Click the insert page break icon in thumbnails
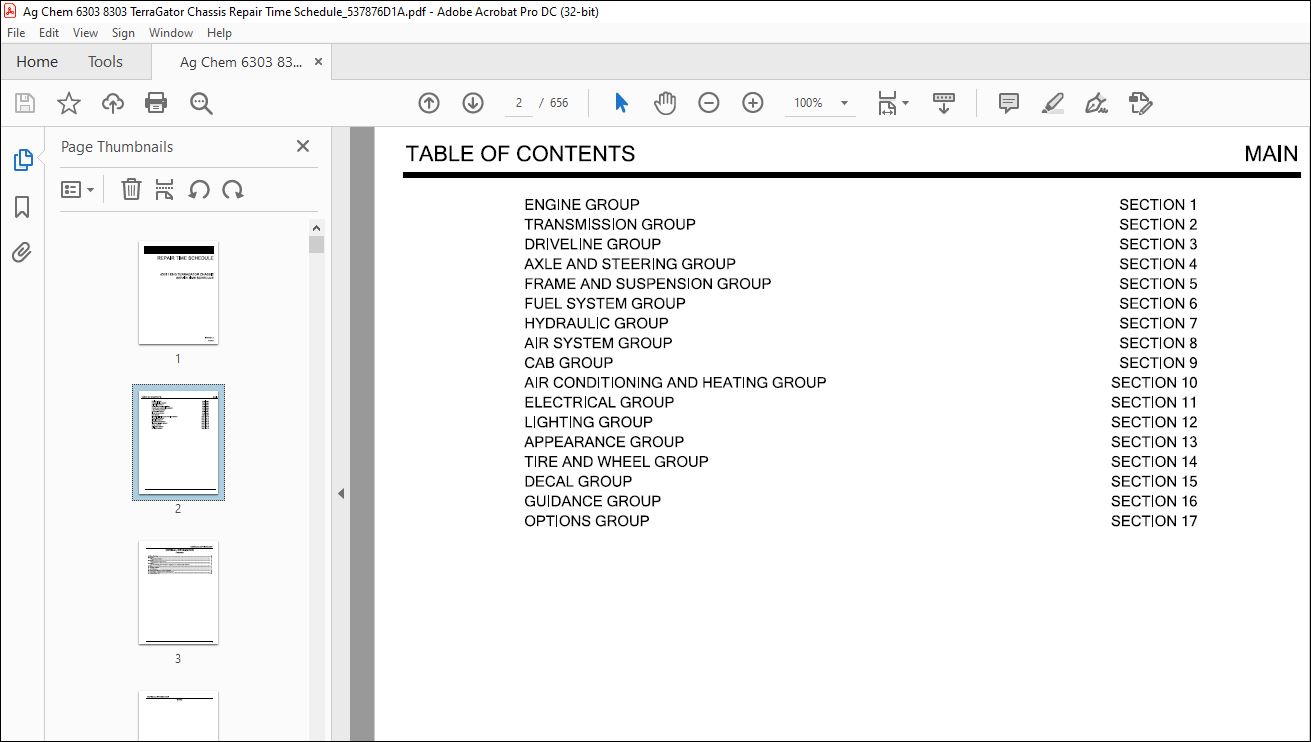 click(x=165, y=189)
